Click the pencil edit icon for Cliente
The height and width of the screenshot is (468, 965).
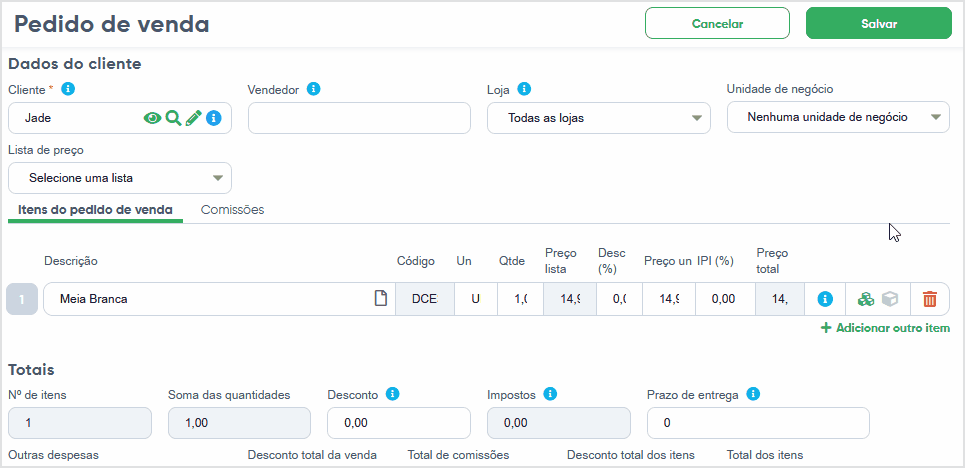tap(193, 118)
